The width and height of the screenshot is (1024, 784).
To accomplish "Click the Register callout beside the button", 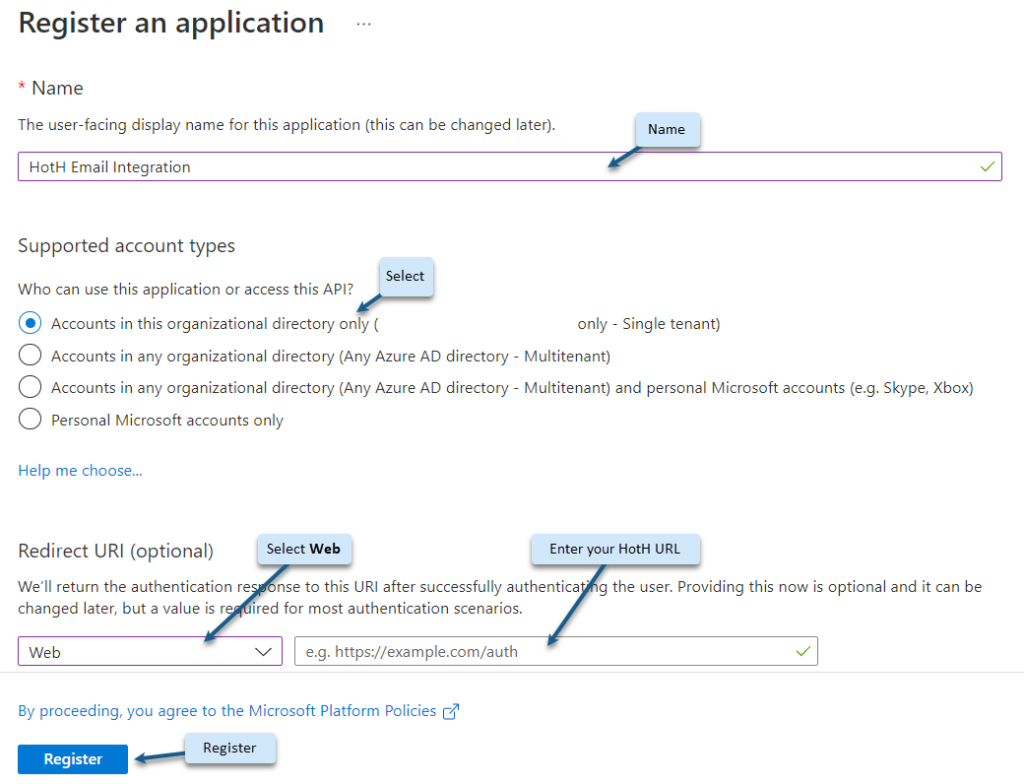I will (x=230, y=747).
